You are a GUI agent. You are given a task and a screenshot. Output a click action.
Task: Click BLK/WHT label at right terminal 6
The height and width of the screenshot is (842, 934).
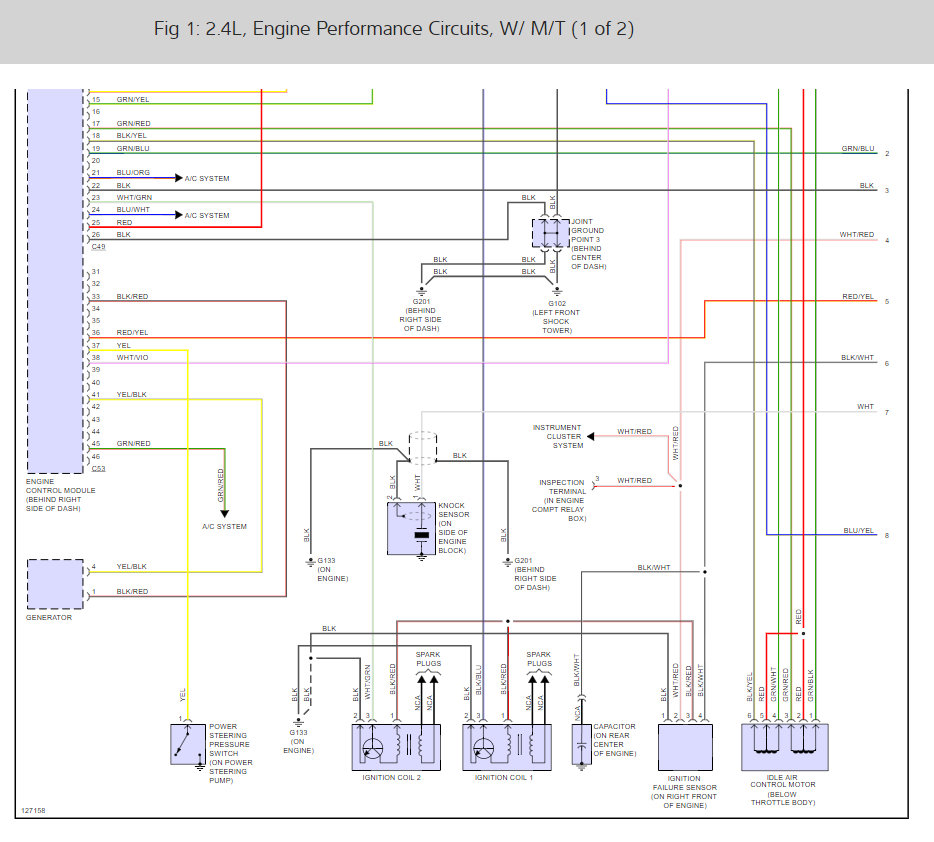pos(857,357)
